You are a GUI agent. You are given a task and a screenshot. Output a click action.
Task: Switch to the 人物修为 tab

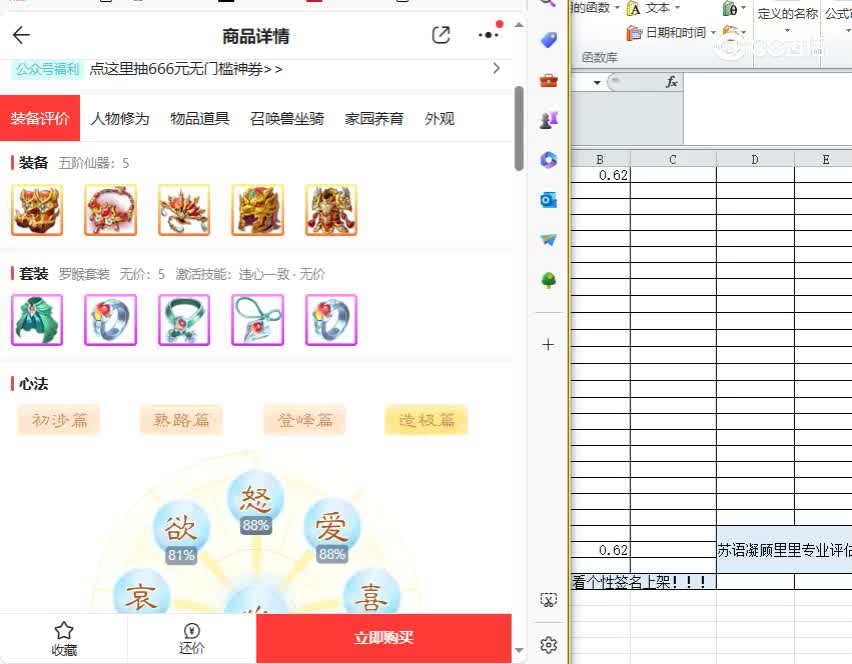(x=119, y=117)
